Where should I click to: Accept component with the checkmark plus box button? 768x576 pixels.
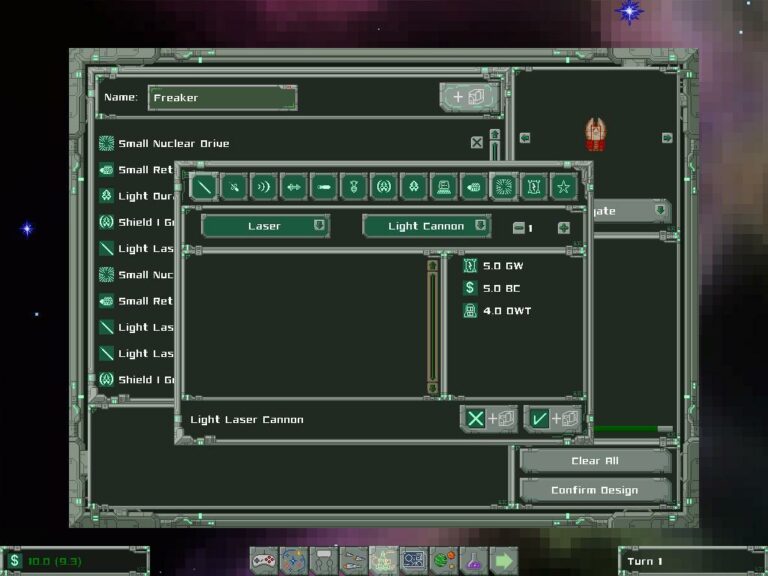click(x=553, y=419)
